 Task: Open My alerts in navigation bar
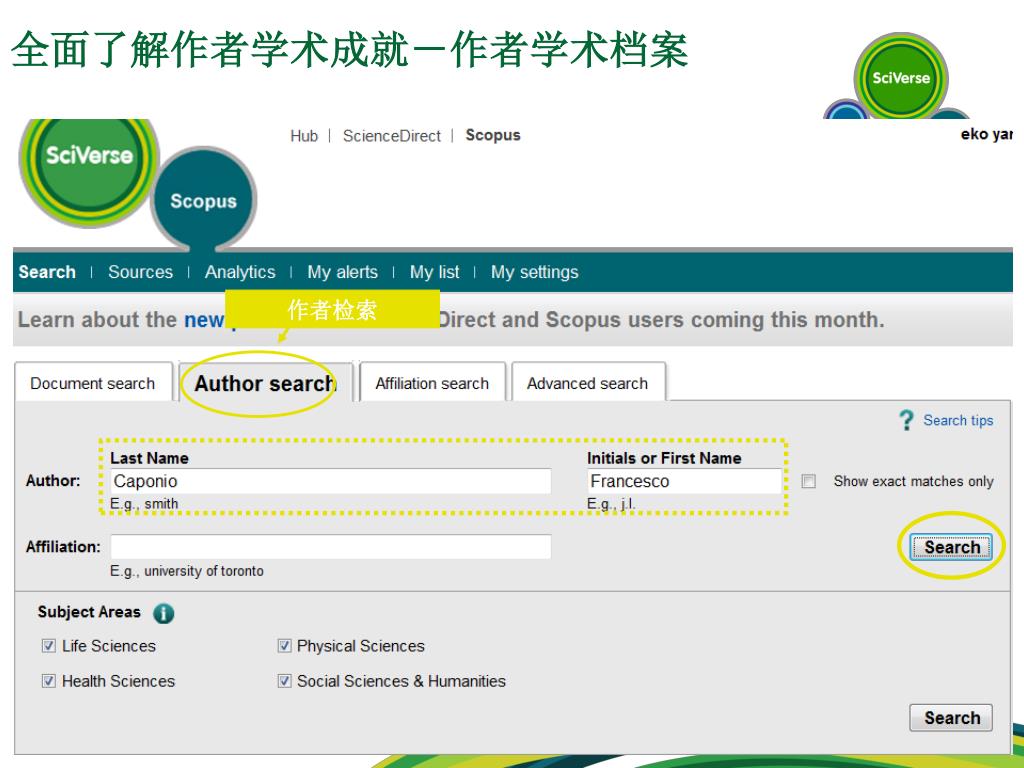click(x=343, y=272)
